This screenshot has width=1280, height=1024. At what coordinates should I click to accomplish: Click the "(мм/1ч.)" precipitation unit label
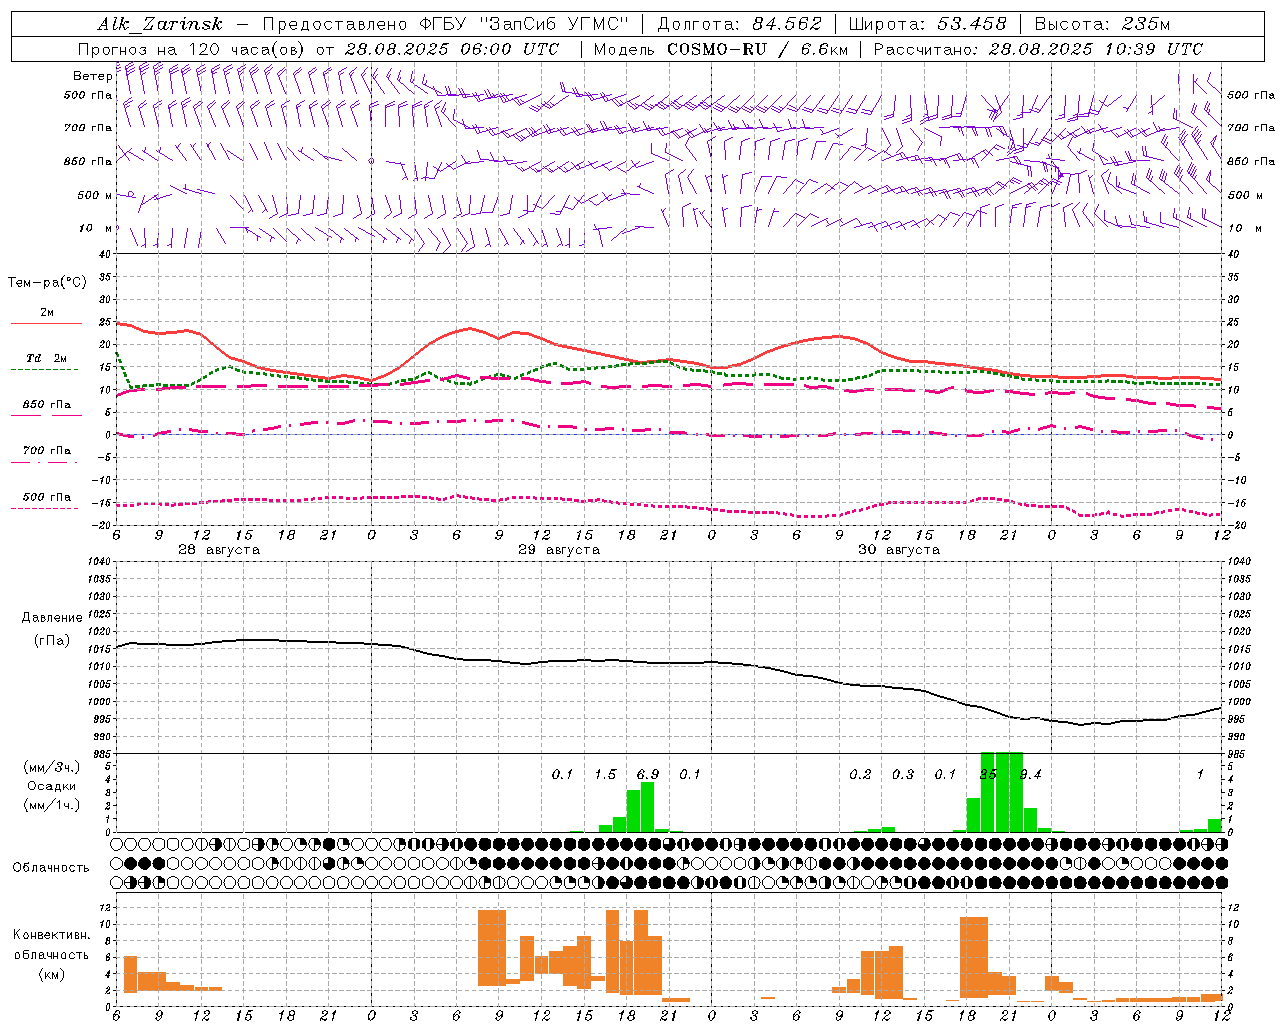coord(52,805)
